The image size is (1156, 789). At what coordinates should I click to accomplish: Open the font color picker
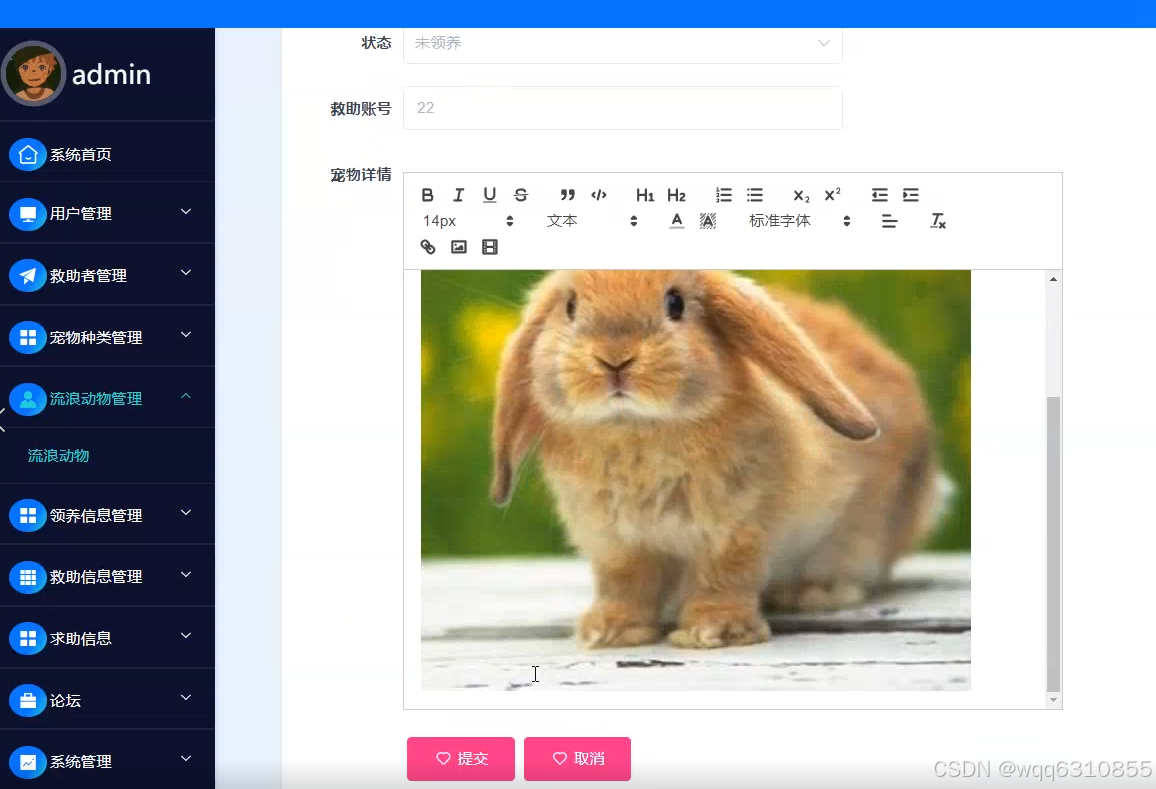(x=676, y=221)
